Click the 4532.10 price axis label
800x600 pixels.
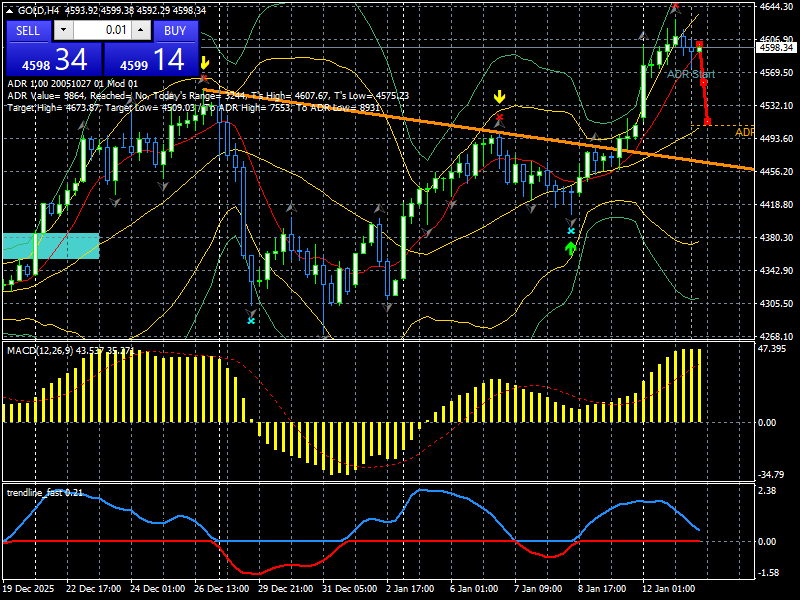(776, 106)
